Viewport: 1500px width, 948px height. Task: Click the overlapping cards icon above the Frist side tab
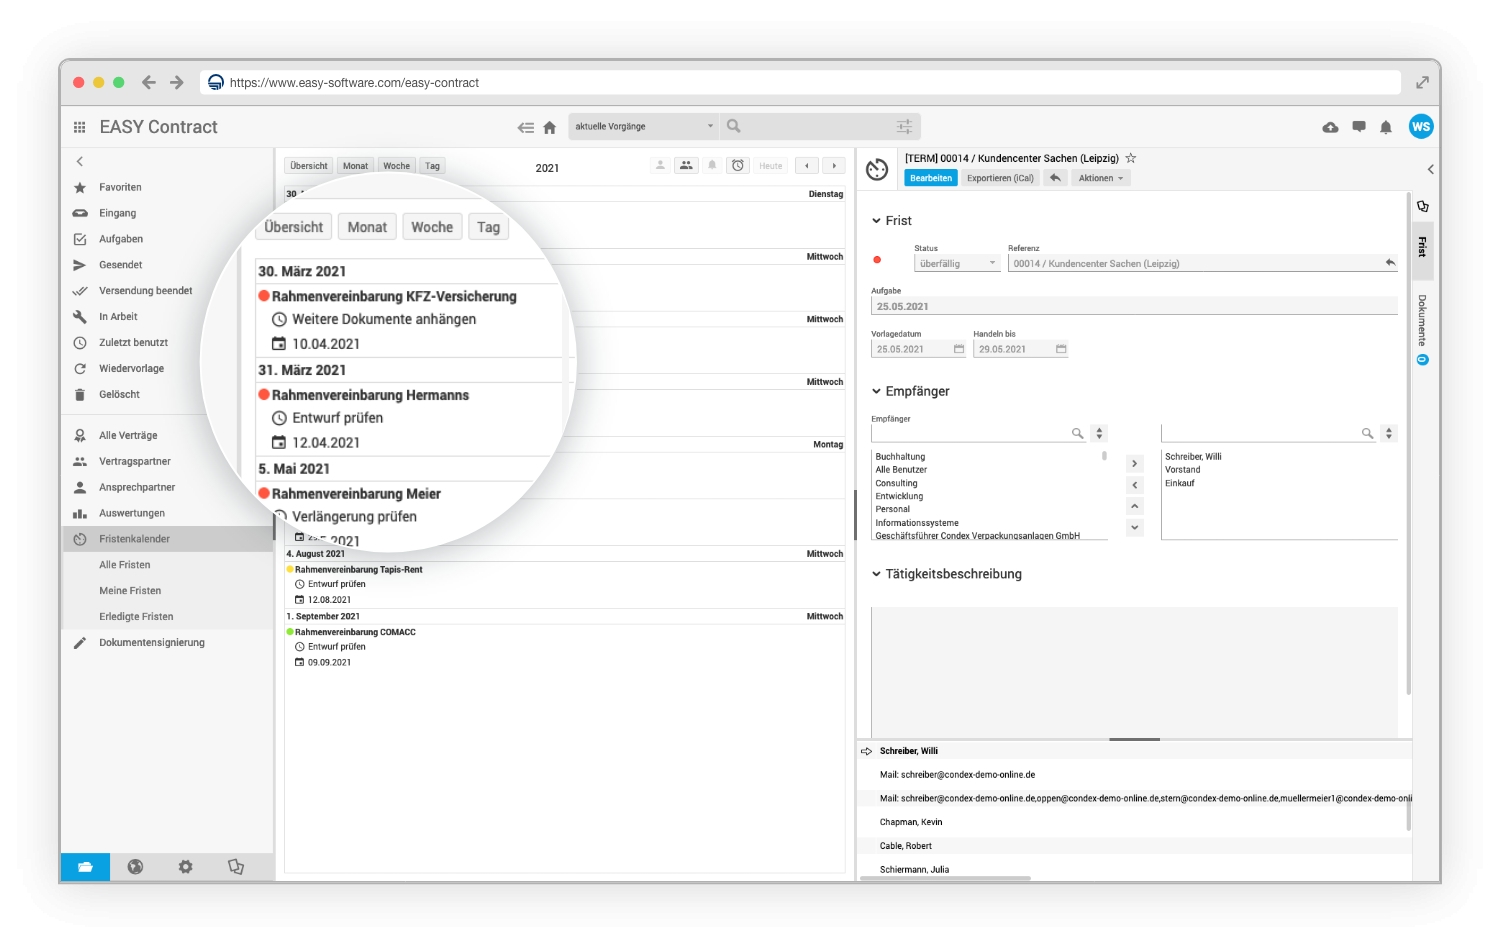coord(1423,206)
